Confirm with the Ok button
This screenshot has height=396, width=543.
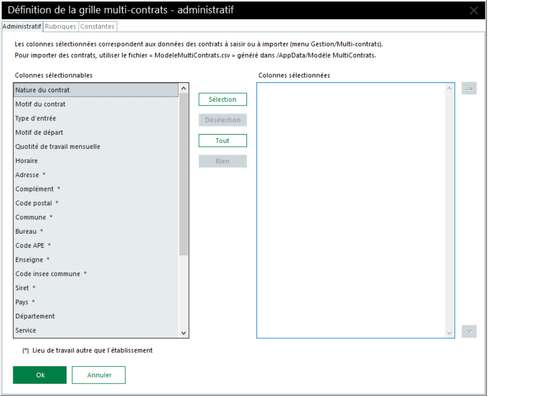40,375
